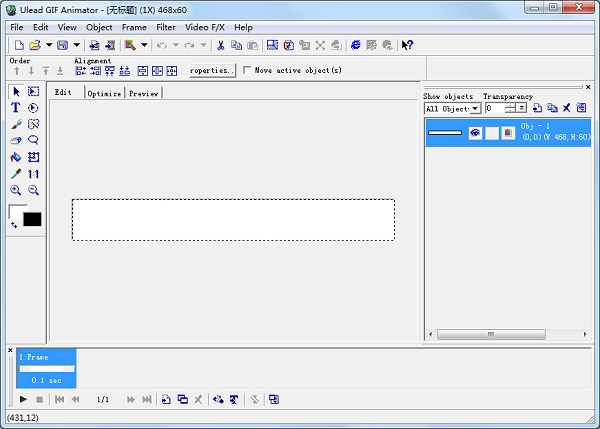Click the Transparency spinner arrows
The image size is (600, 429).
(x=510, y=108)
